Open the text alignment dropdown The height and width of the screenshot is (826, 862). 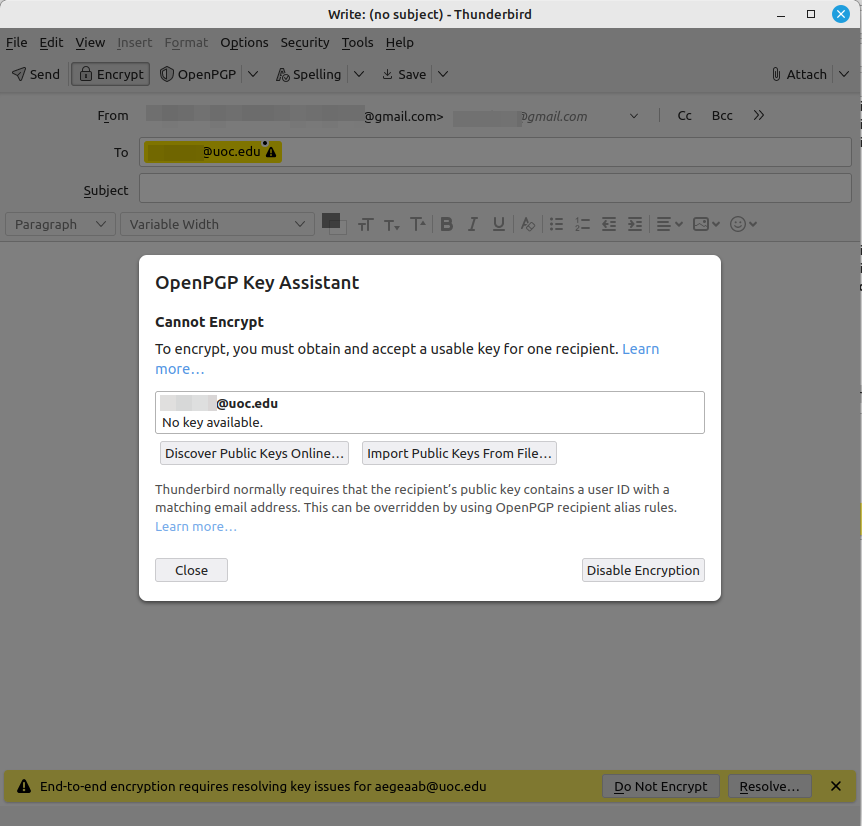tap(670, 224)
